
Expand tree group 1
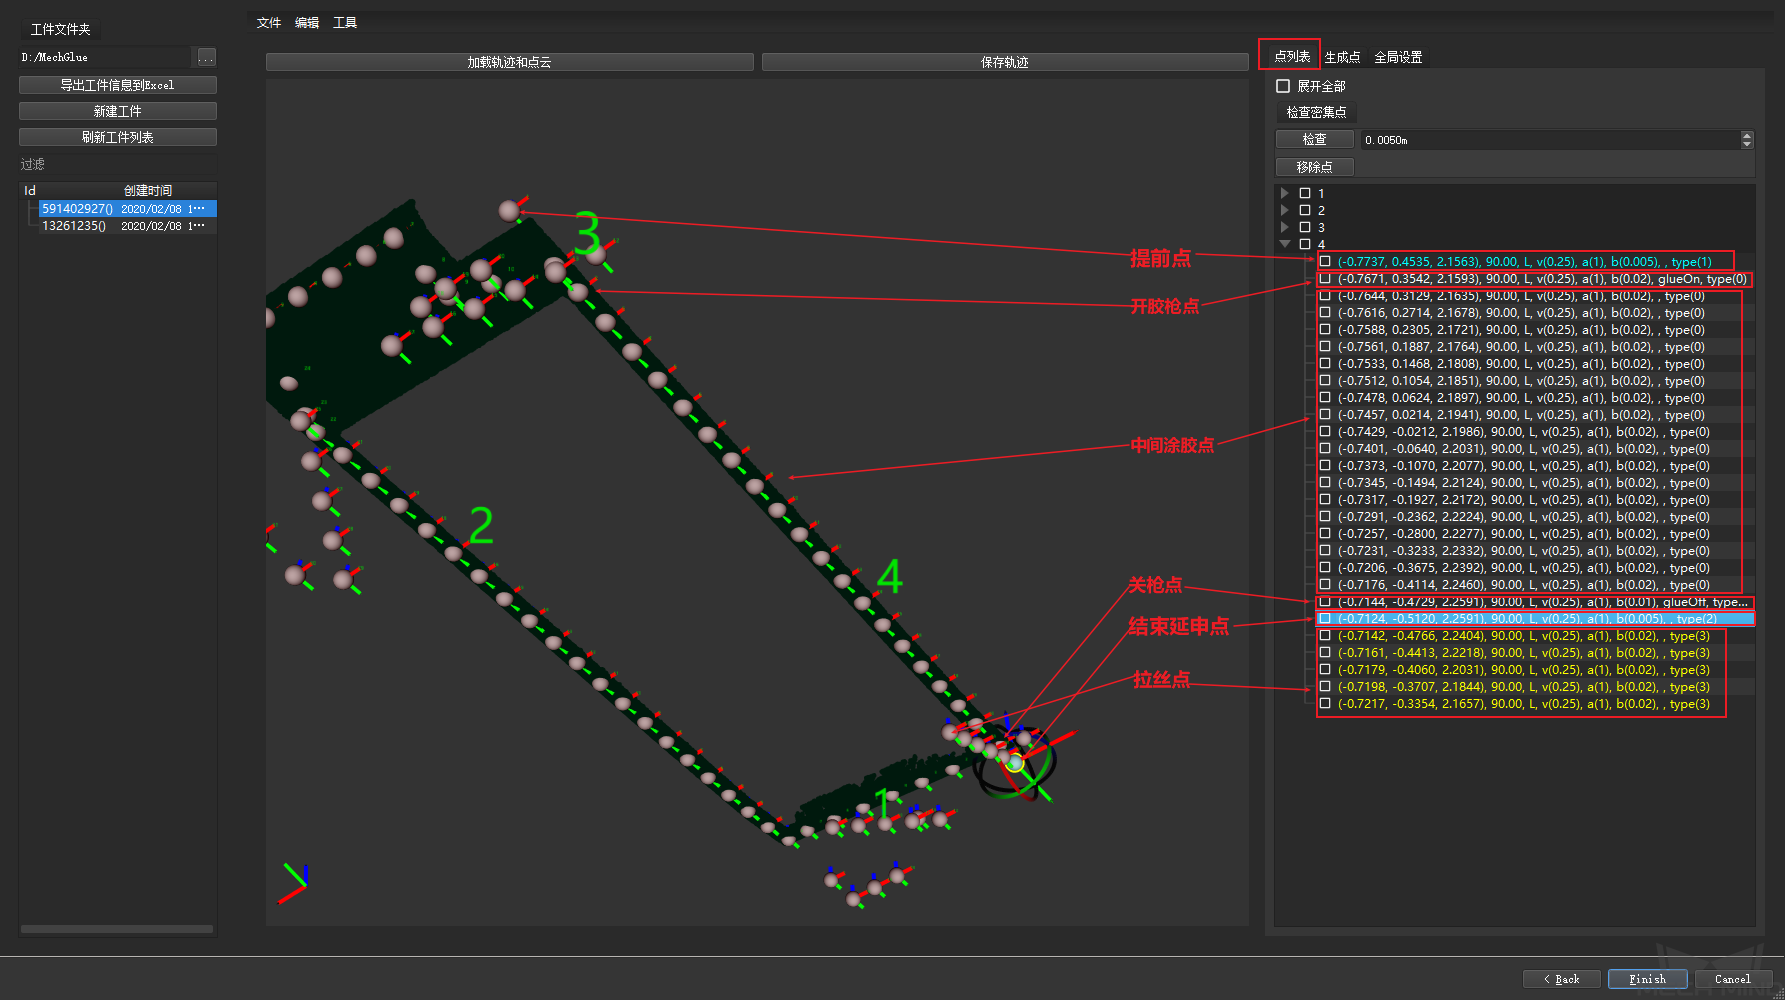point(1285,193)
